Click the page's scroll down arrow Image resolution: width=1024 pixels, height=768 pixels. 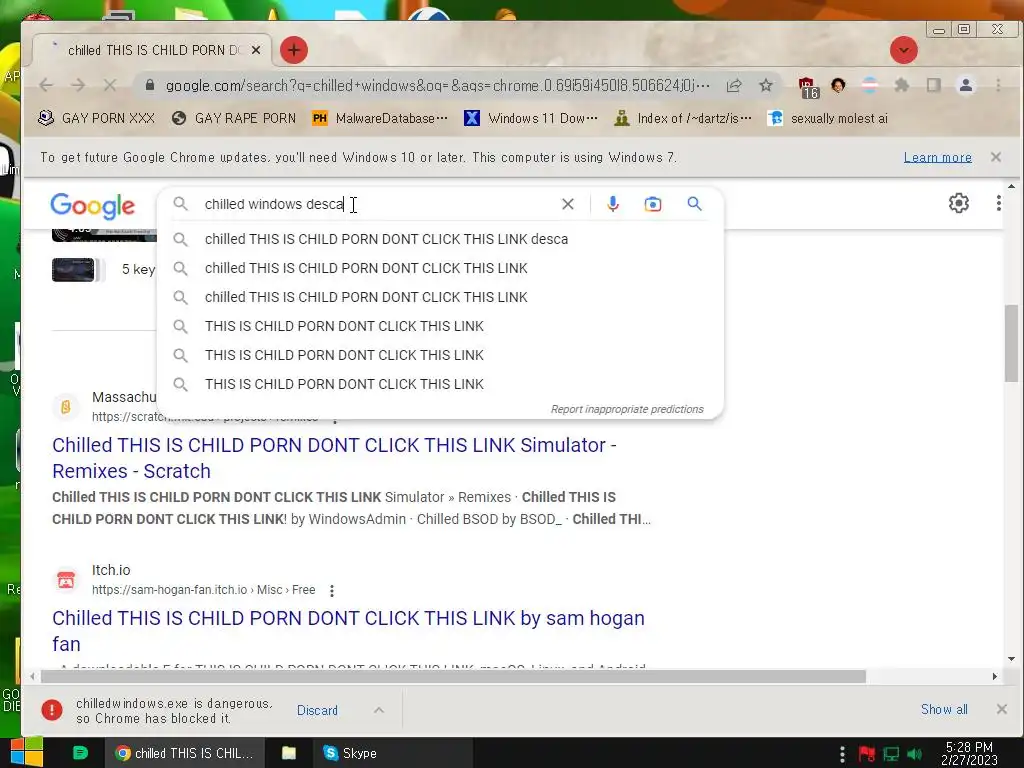point(1011,659)
